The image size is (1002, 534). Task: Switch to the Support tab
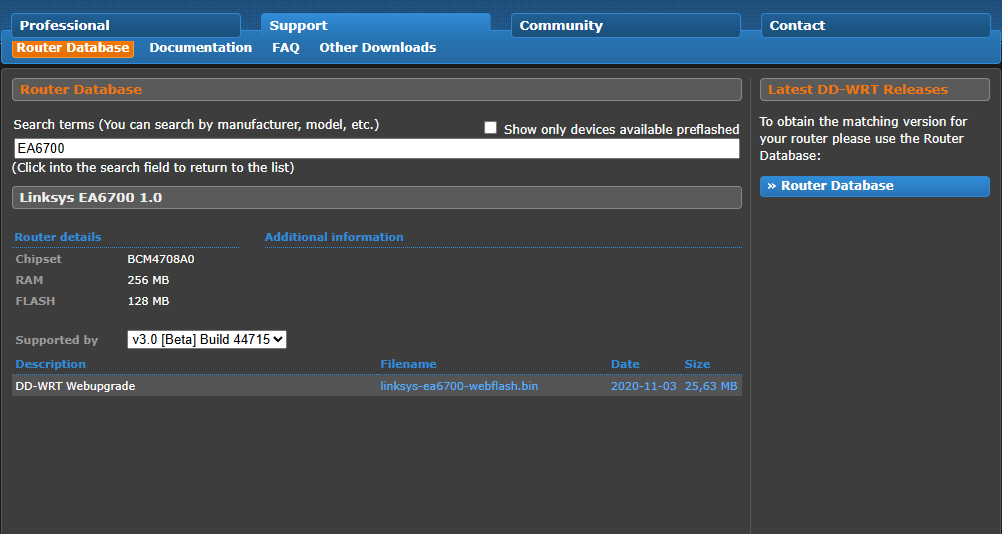pos(375,25)
